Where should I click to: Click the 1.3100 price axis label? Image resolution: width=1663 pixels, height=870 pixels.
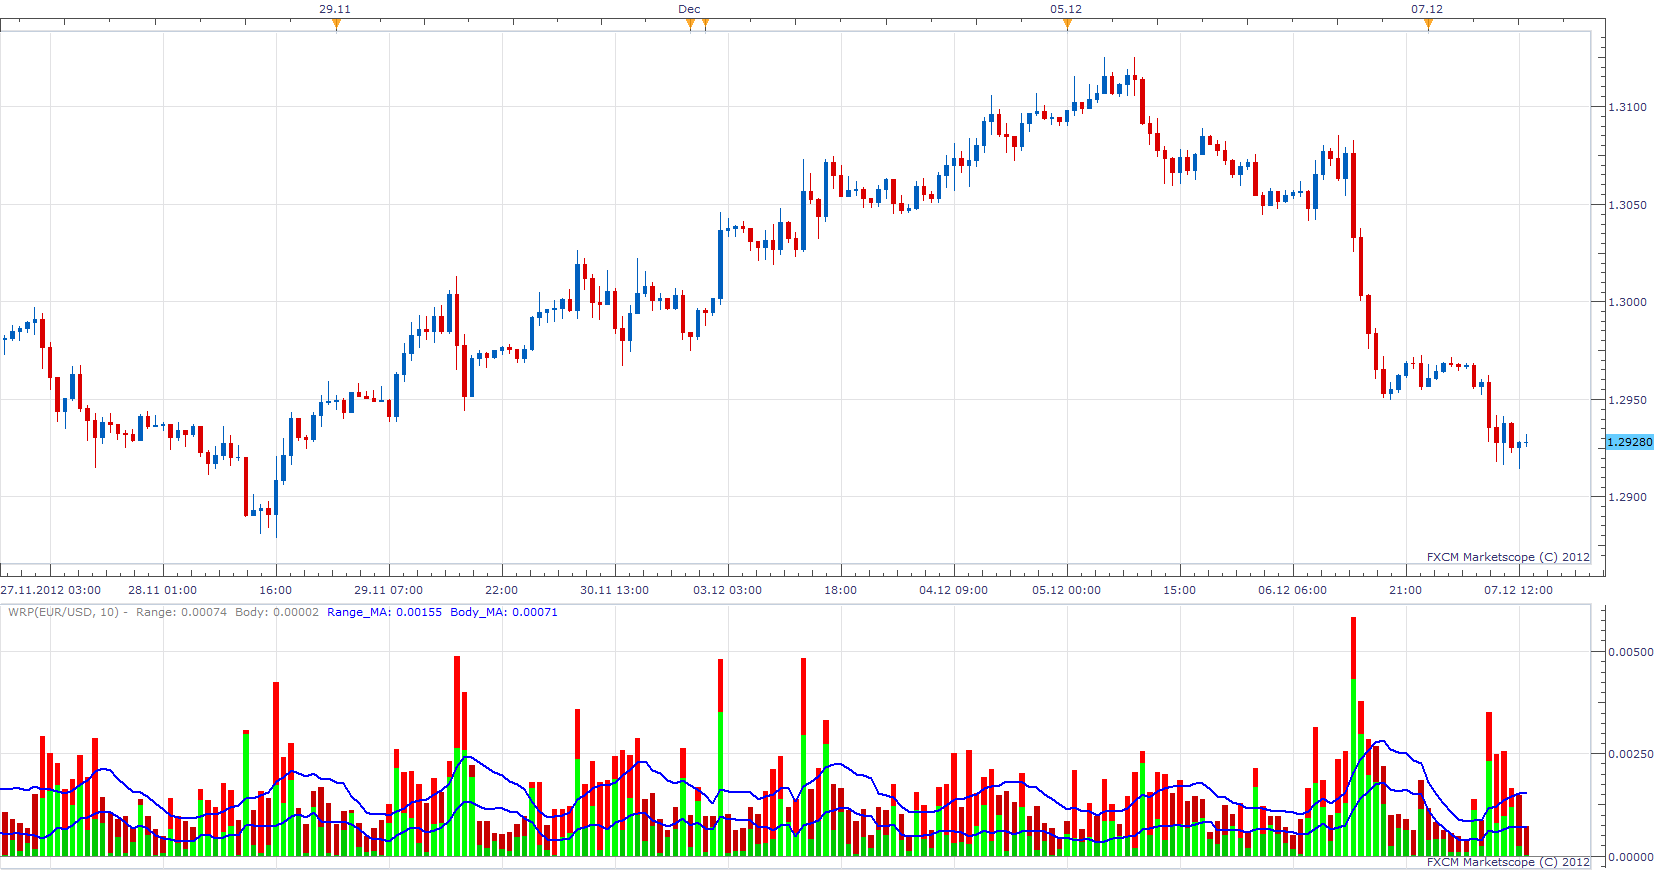tap(1627, 107)
